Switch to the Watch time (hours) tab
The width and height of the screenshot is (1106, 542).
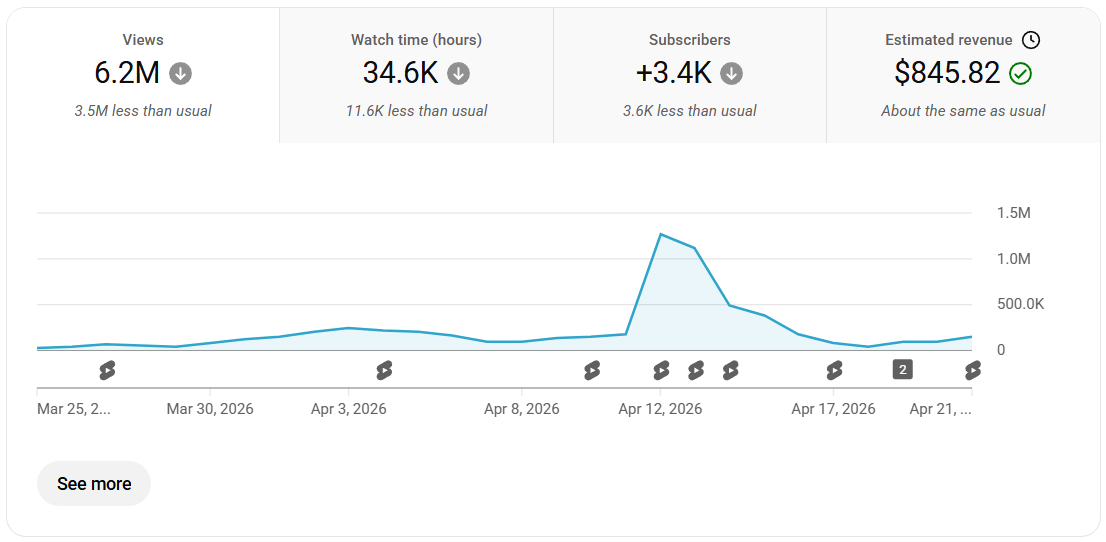(x=416, y=76)
